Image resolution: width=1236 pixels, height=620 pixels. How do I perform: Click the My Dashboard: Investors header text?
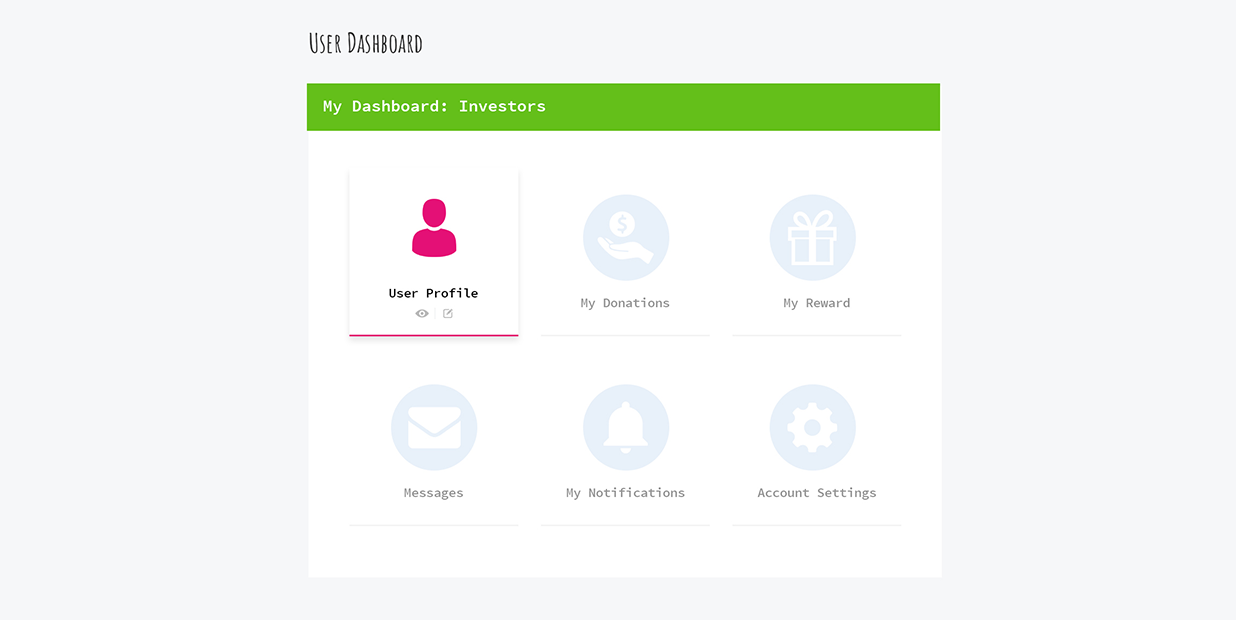434,106
